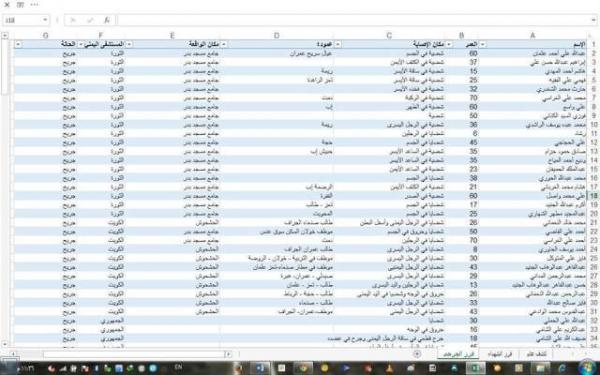Click the fx insert function icon
The image size is (600, 375).
[107, 20]
